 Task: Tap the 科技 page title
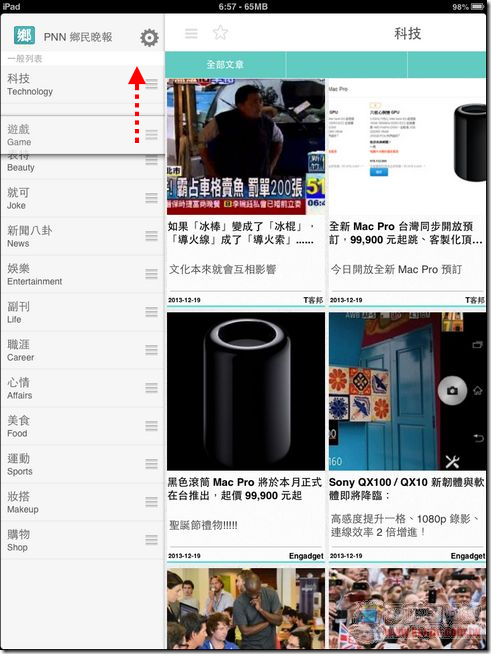[408, 33]
